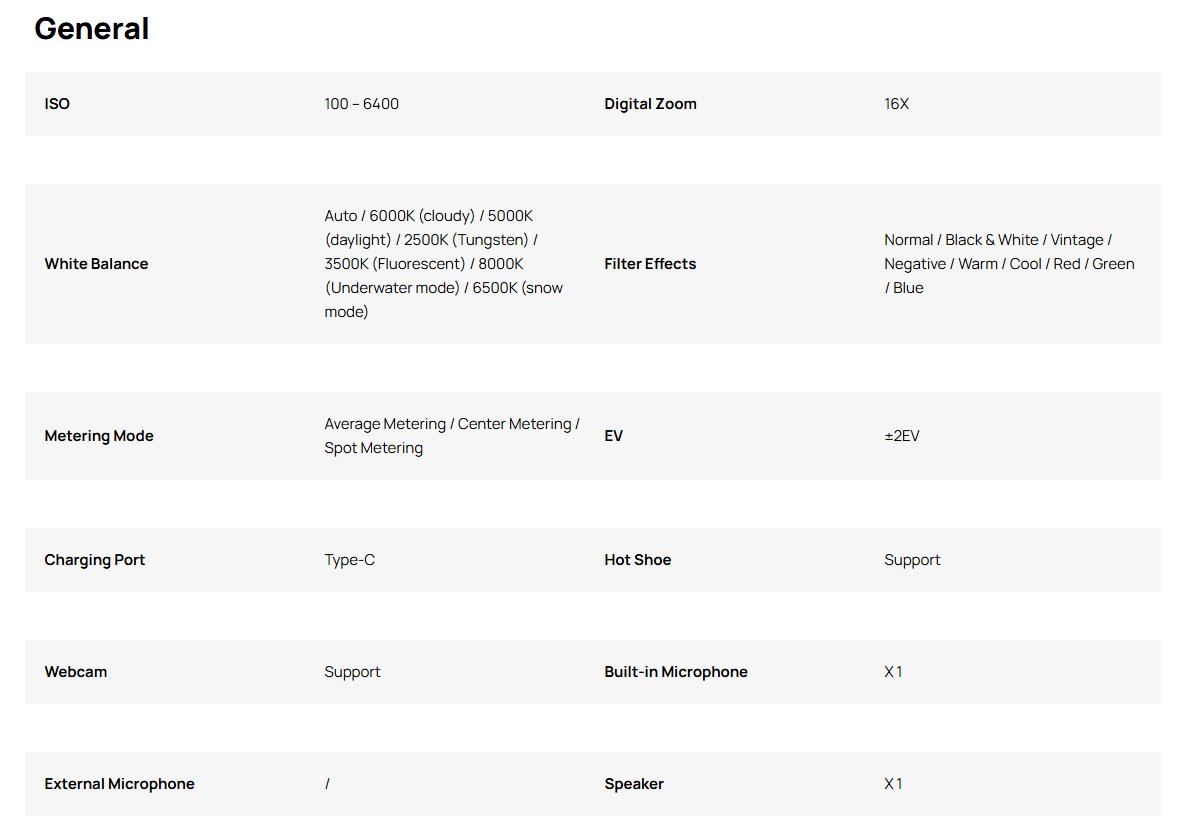Click the Filter Effects label
Image resolution: width=1188 pixels, height=828 pixels.
click(x=650, y=264)
